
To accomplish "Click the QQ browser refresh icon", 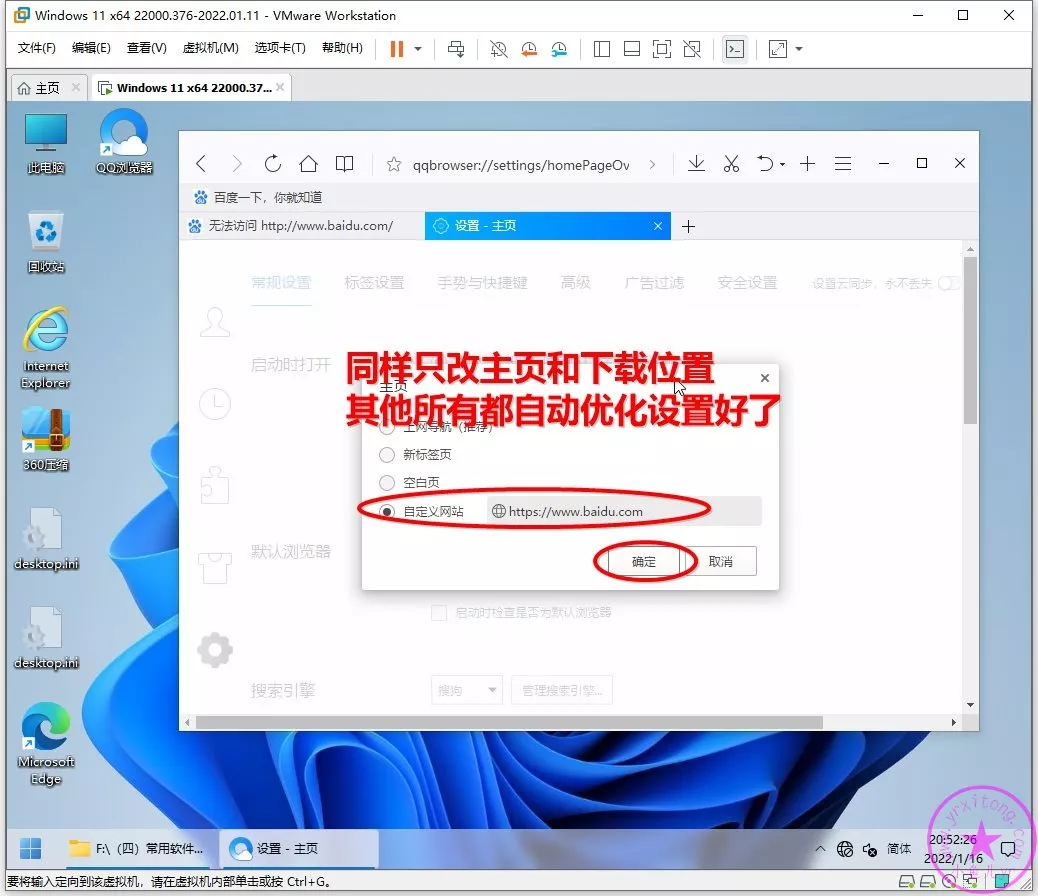I will [x=272, y=164].
